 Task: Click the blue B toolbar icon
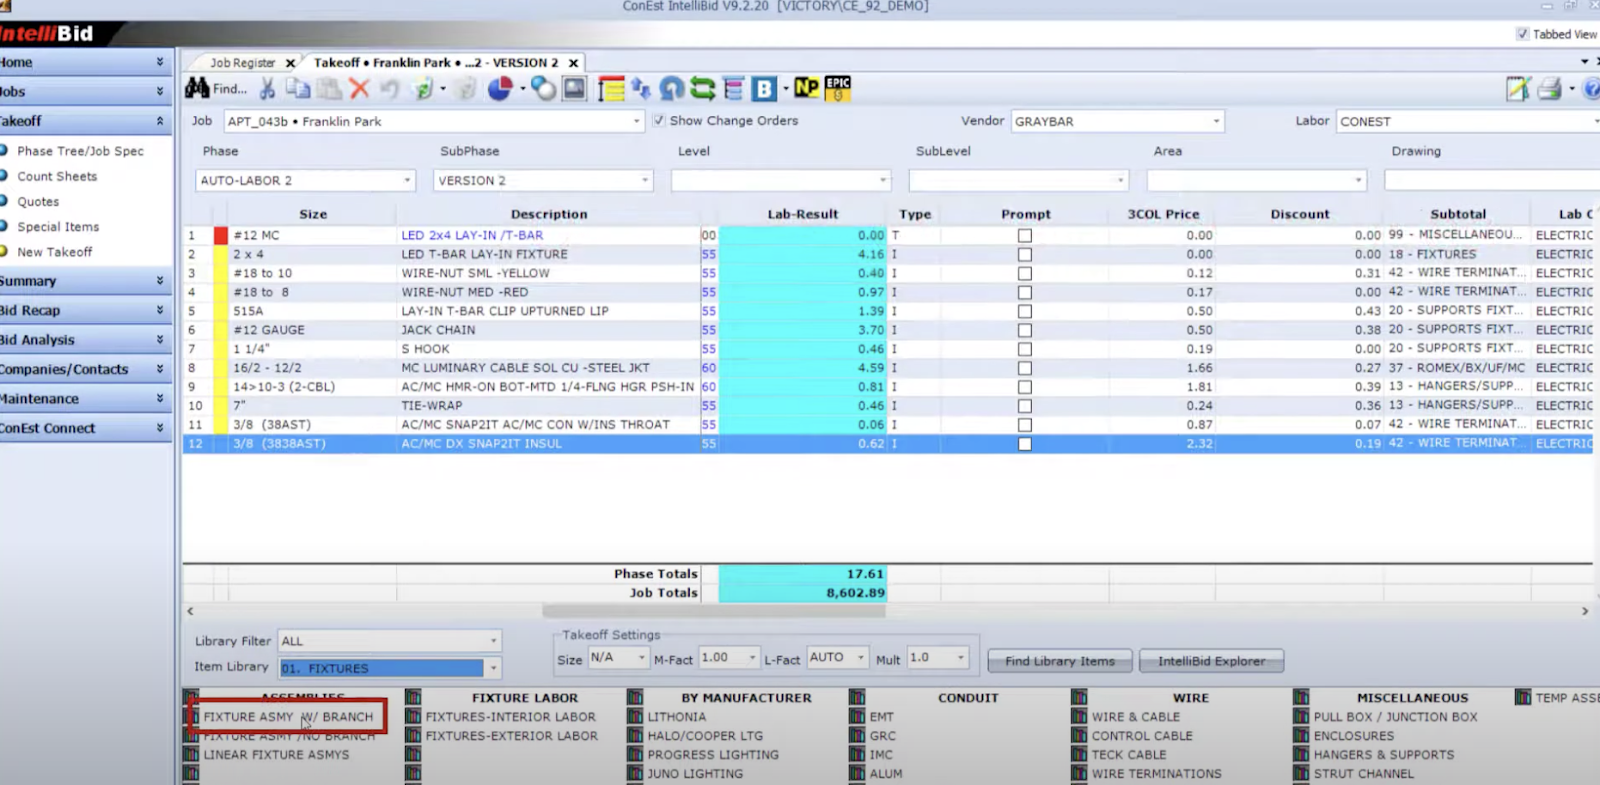pyautogui.click(x=764, y=89)
